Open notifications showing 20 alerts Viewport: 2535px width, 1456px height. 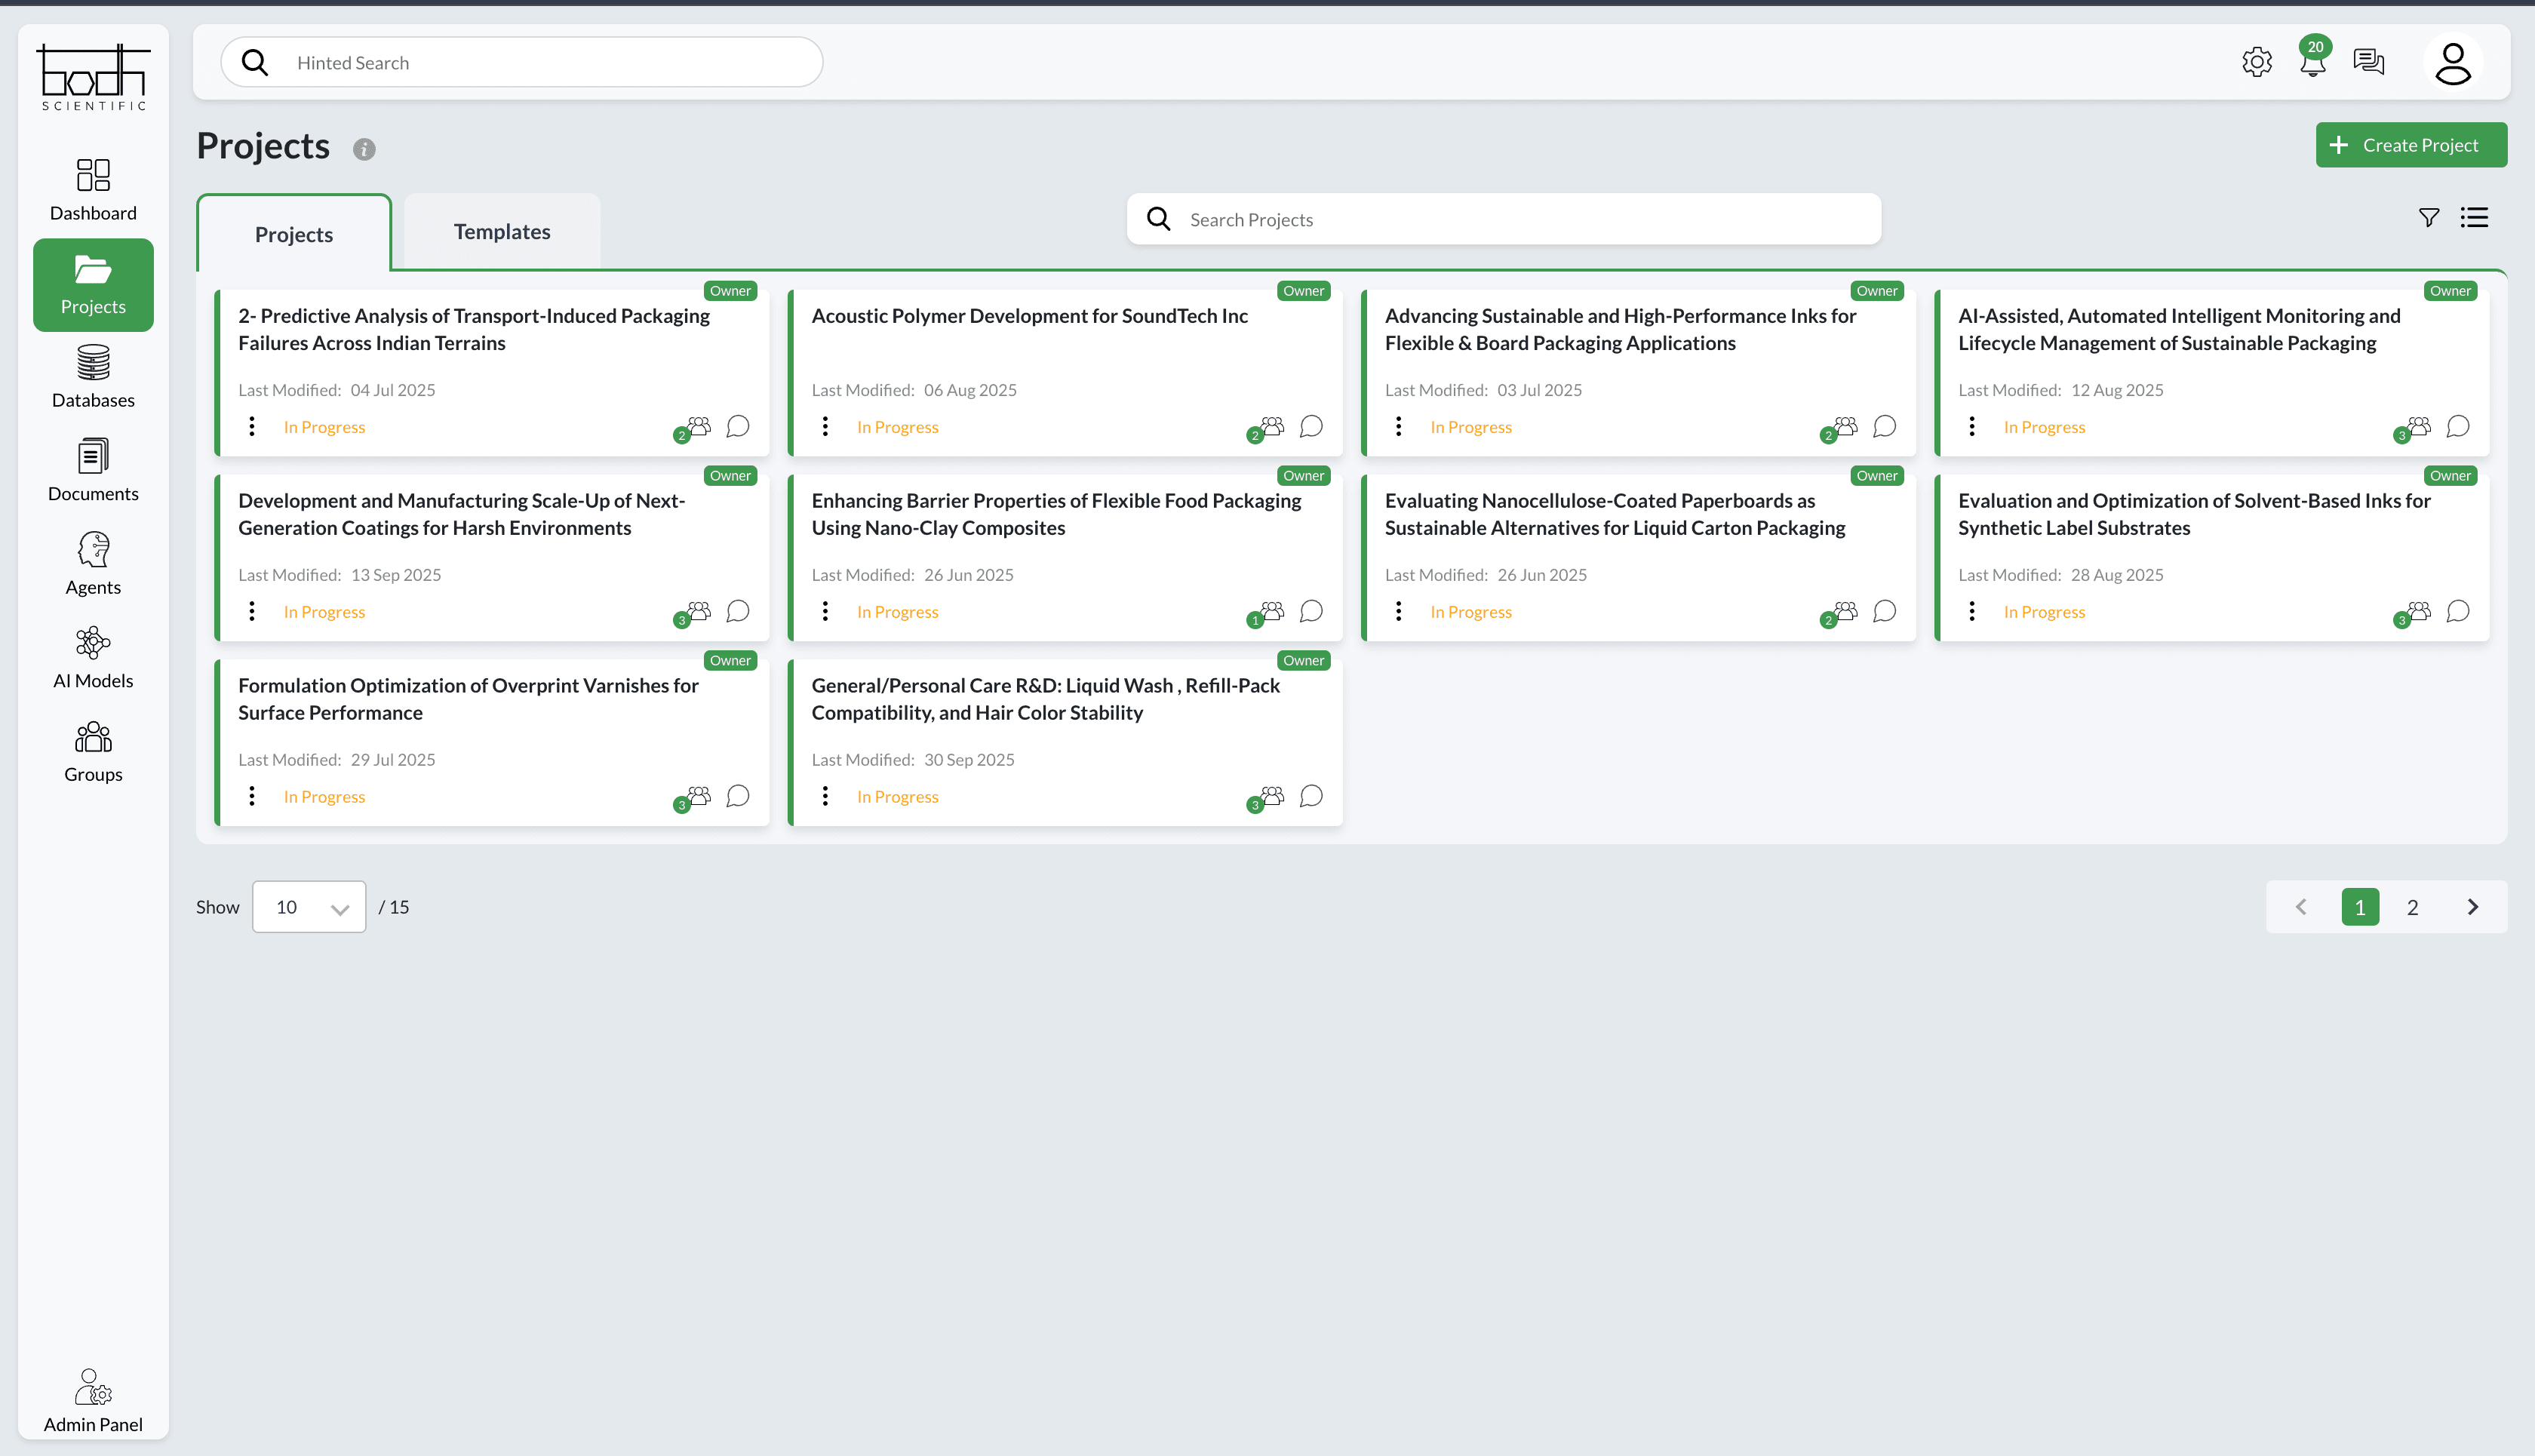2311,61
